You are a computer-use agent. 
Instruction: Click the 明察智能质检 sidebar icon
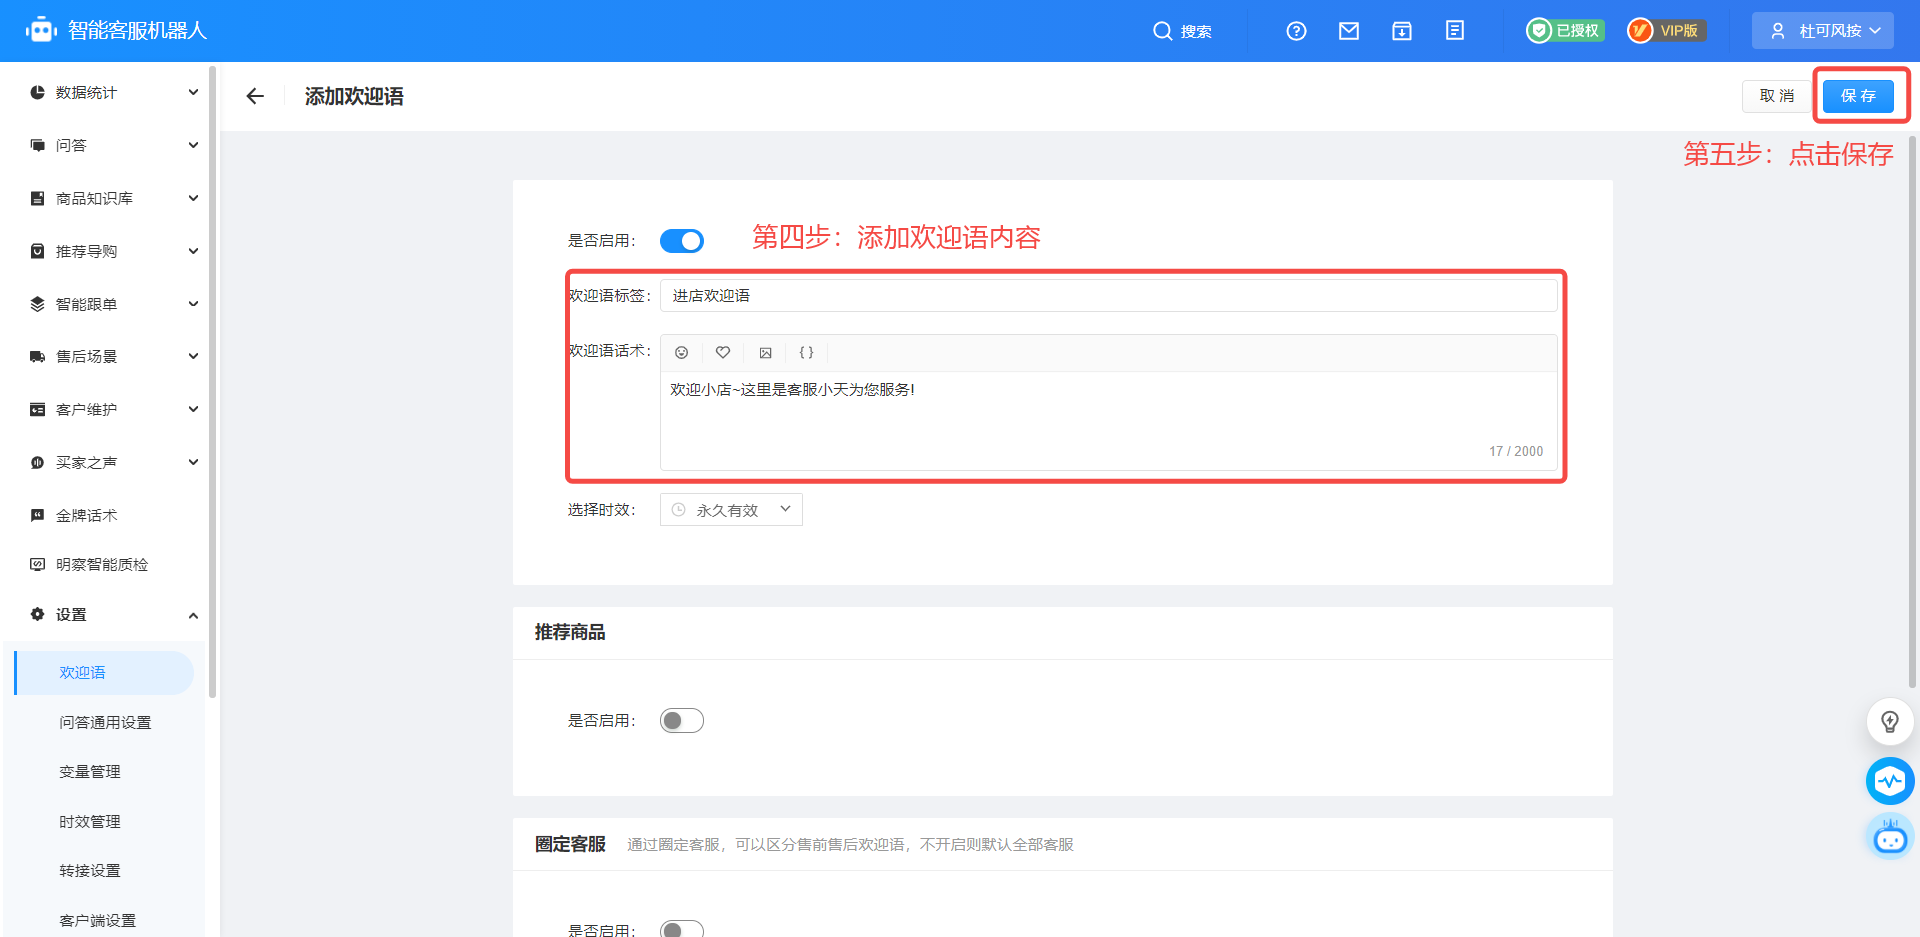click(x=38, y=564)
